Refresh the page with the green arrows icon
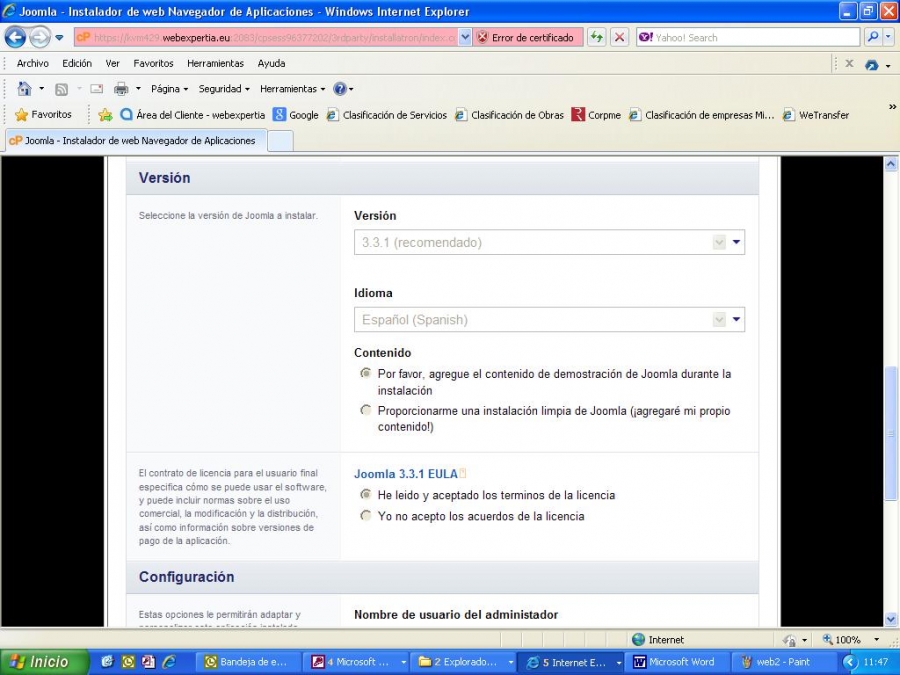This screenshot has width=900, height=675. point(597,38)
